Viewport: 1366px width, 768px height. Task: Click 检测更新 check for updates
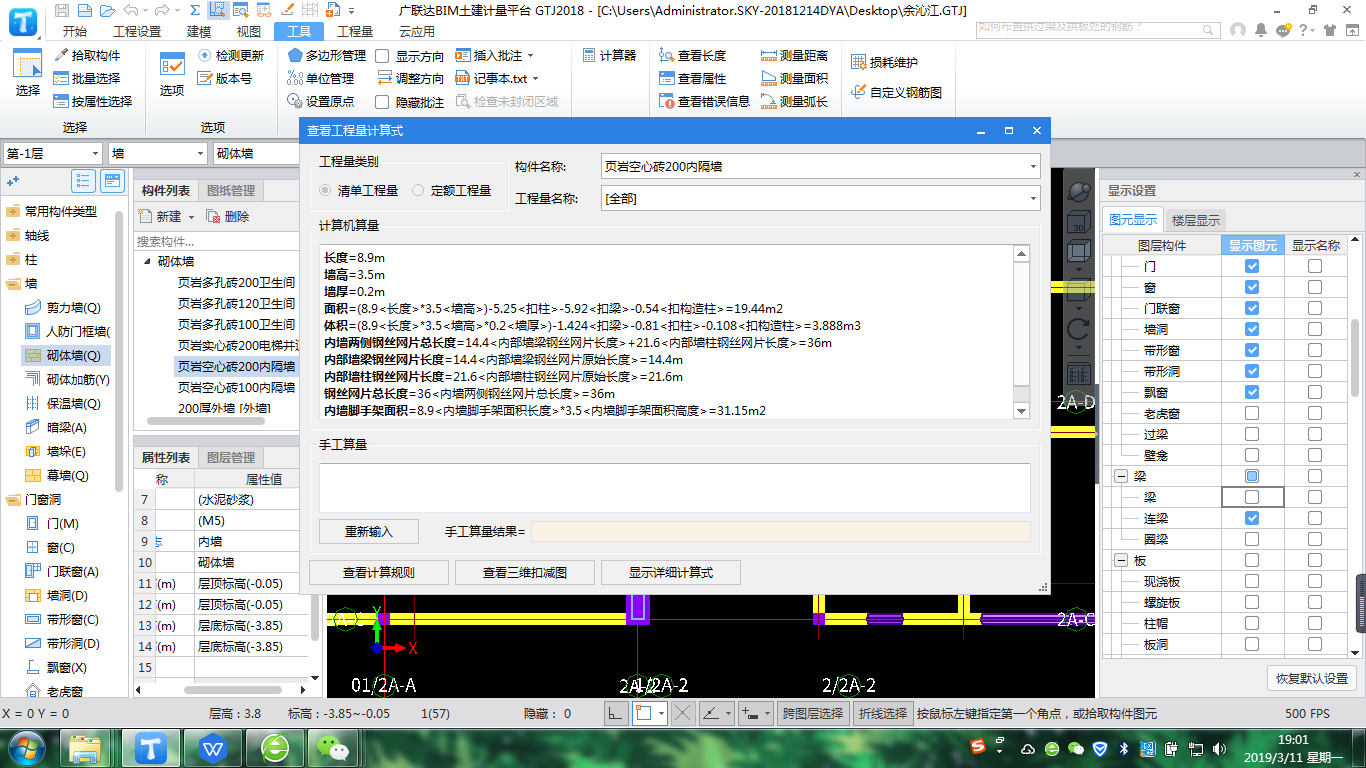(231, 56)
